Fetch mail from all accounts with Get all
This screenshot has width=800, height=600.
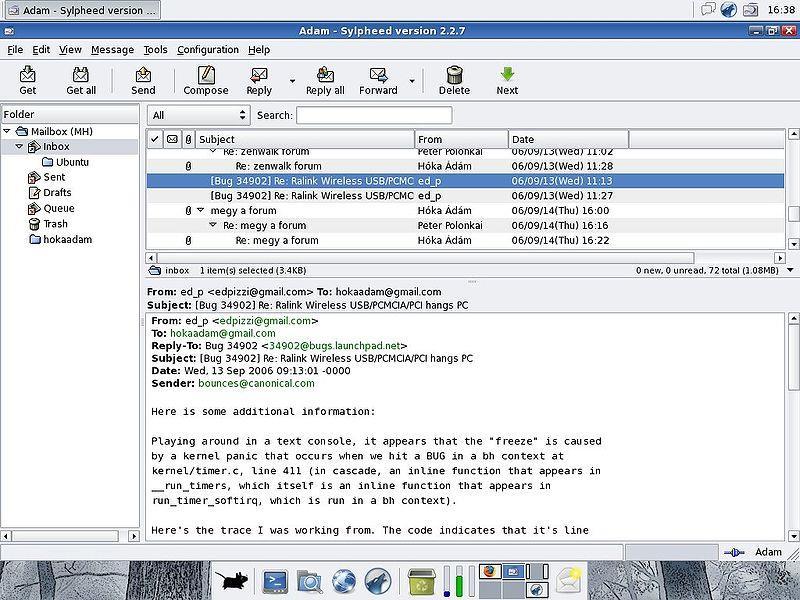(x=81, y=80)
